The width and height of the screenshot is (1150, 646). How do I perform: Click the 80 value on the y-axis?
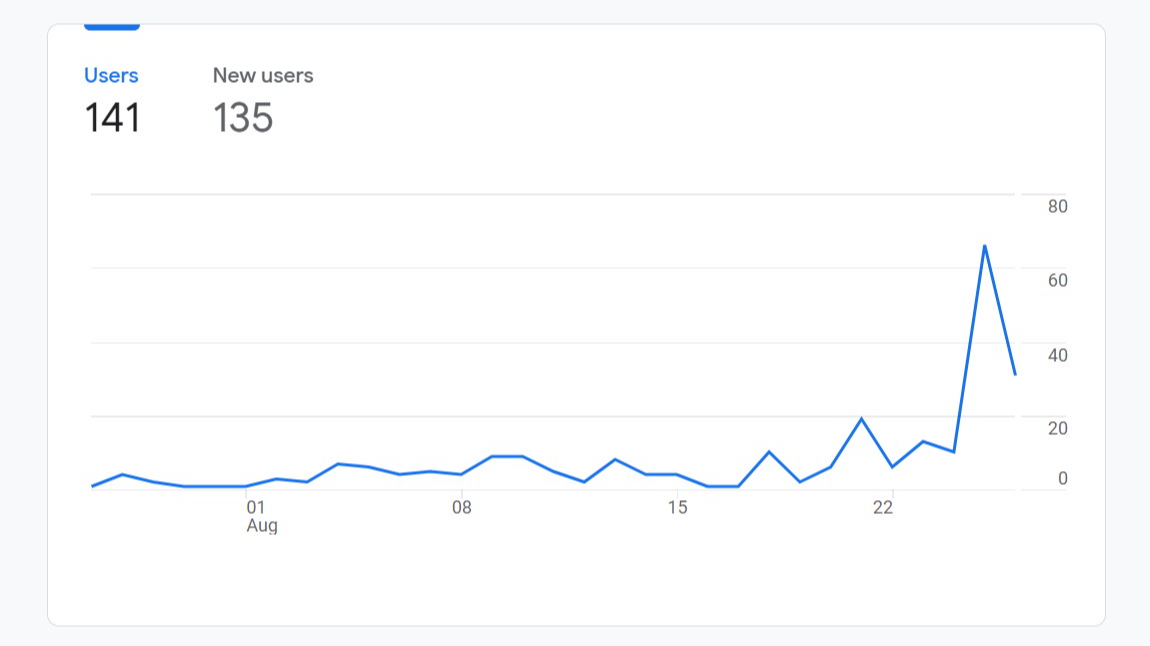(1058, 207)
